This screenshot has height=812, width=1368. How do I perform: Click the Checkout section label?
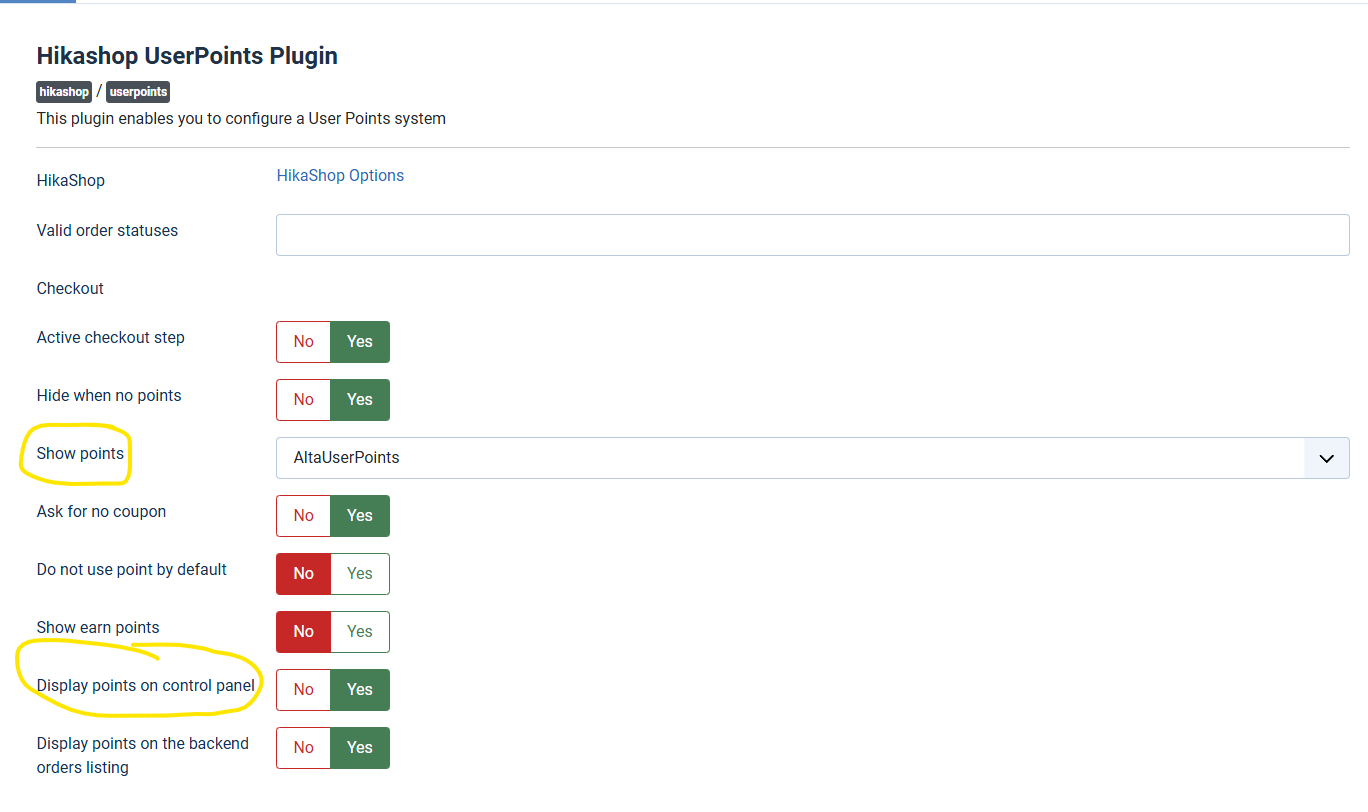[70, 288]
